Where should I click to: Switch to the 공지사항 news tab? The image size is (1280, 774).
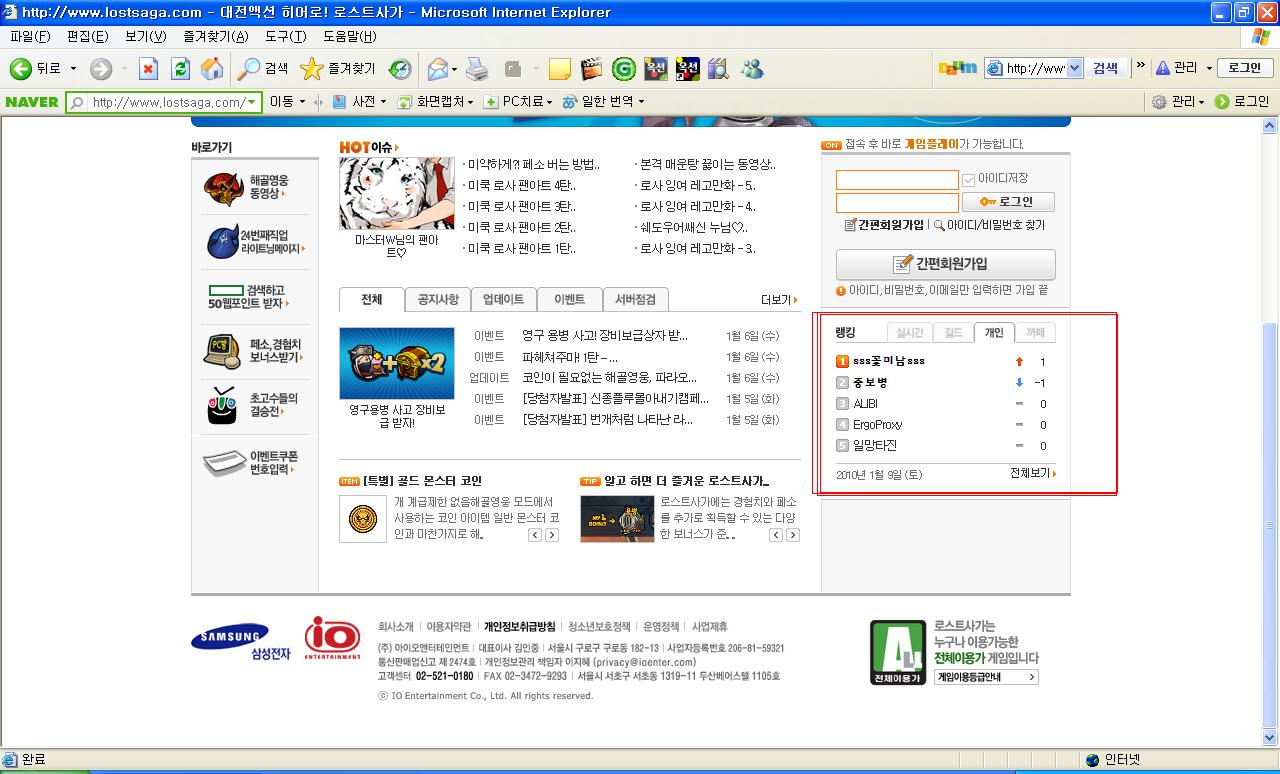[438, 300]
